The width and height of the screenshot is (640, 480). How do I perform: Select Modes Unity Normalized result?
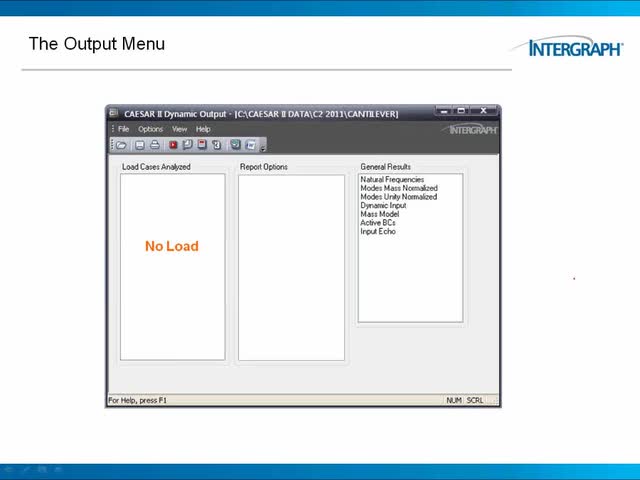tap(399, 197)
